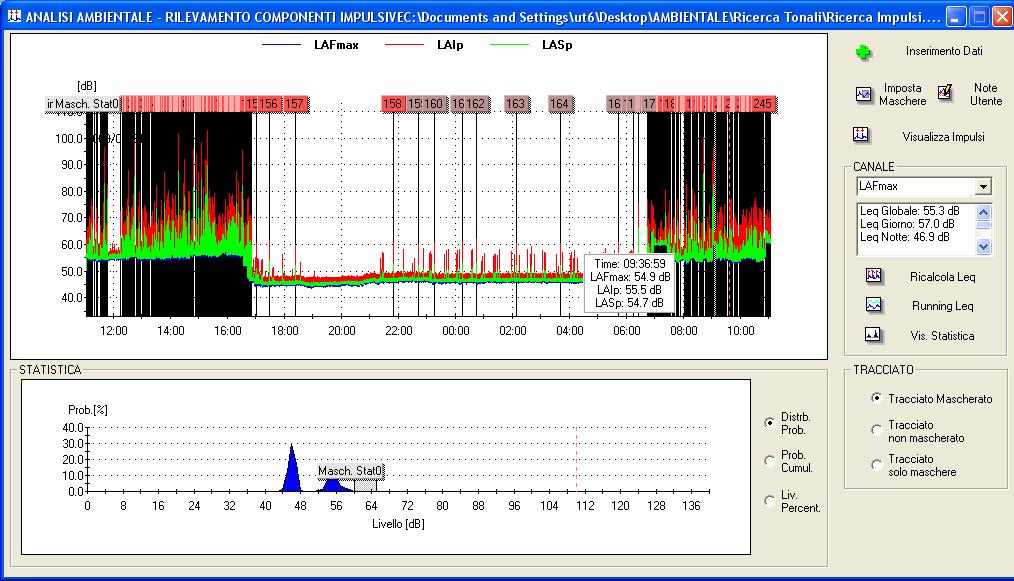Screen dimensions: 1014x581
Task: Click Visualizza Impulsi label
Action: (x=943, y=137)
